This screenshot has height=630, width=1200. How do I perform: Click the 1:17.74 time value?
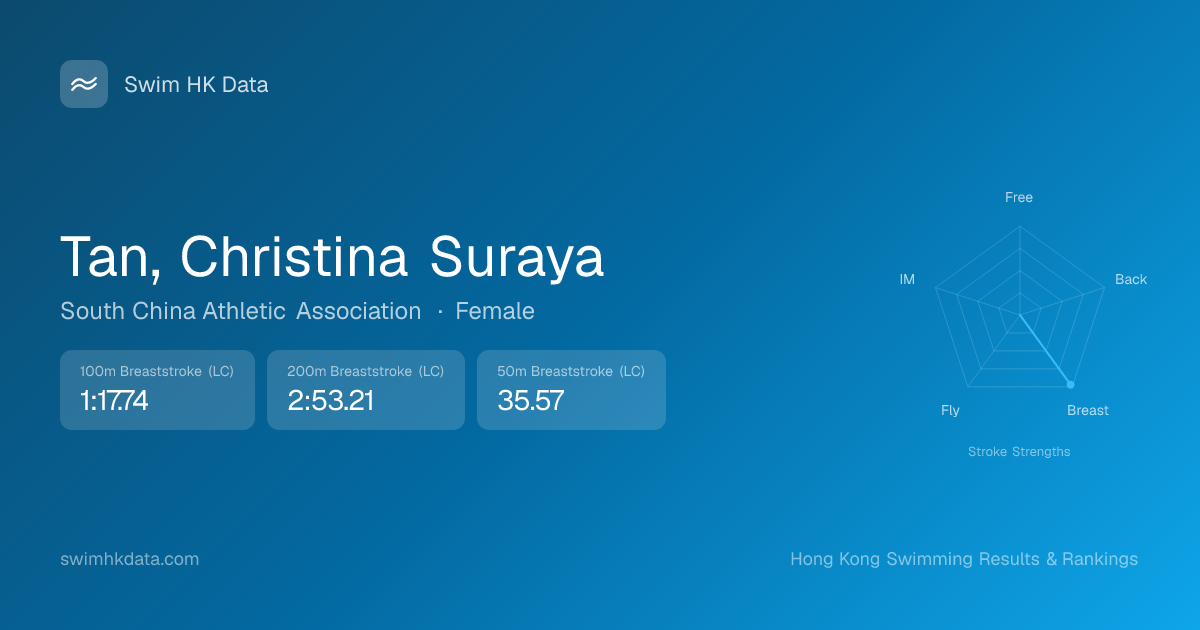[114, 401]
